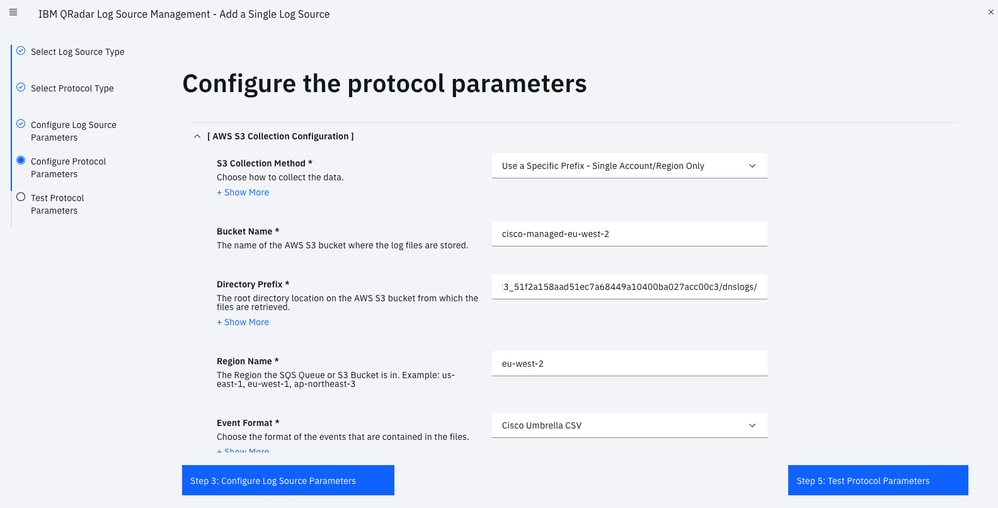Viewport: 998px width, 508px height.
Task: Open the hamburger navigation menu
Action: [13, 13]
